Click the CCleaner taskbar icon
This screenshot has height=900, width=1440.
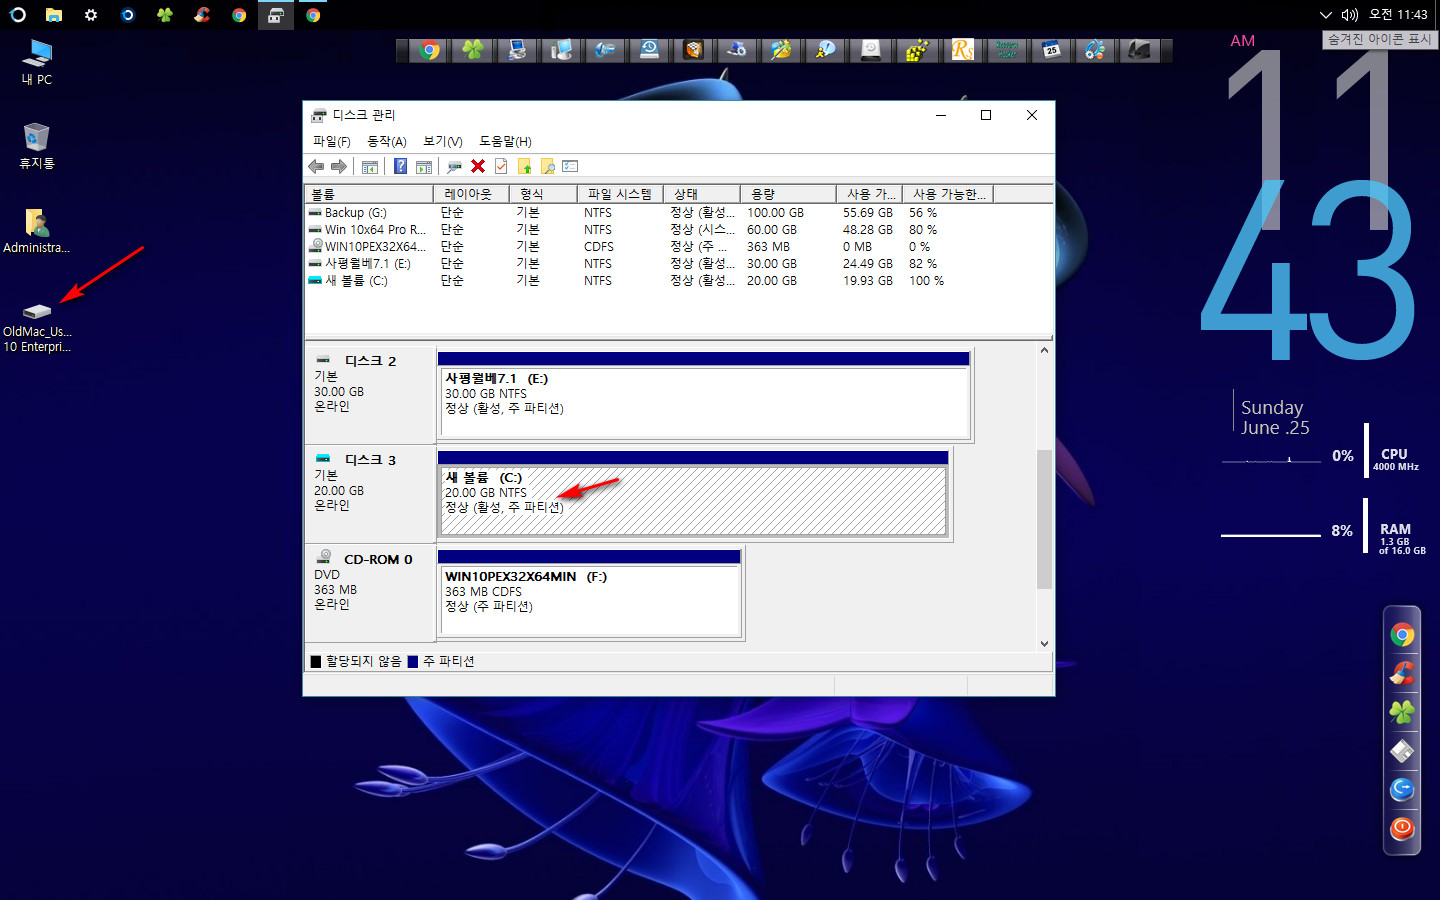[x=202, y=15]
